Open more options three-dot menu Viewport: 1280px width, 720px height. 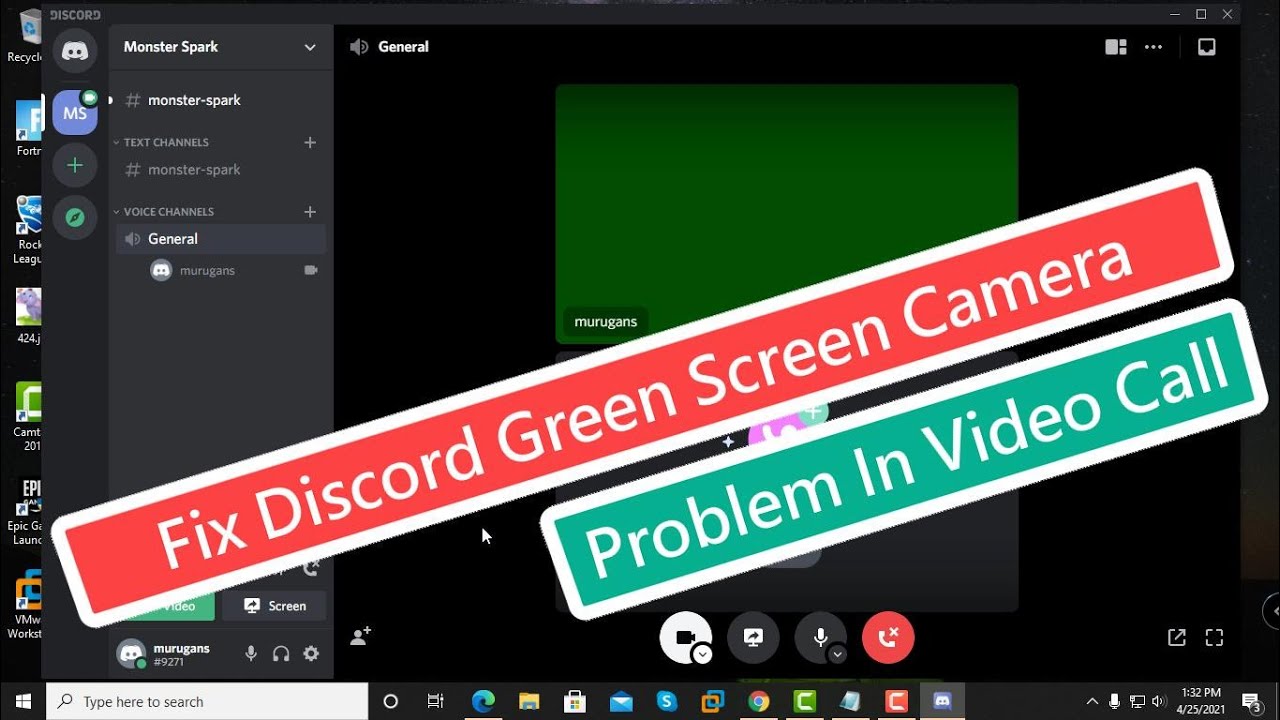1153,47
